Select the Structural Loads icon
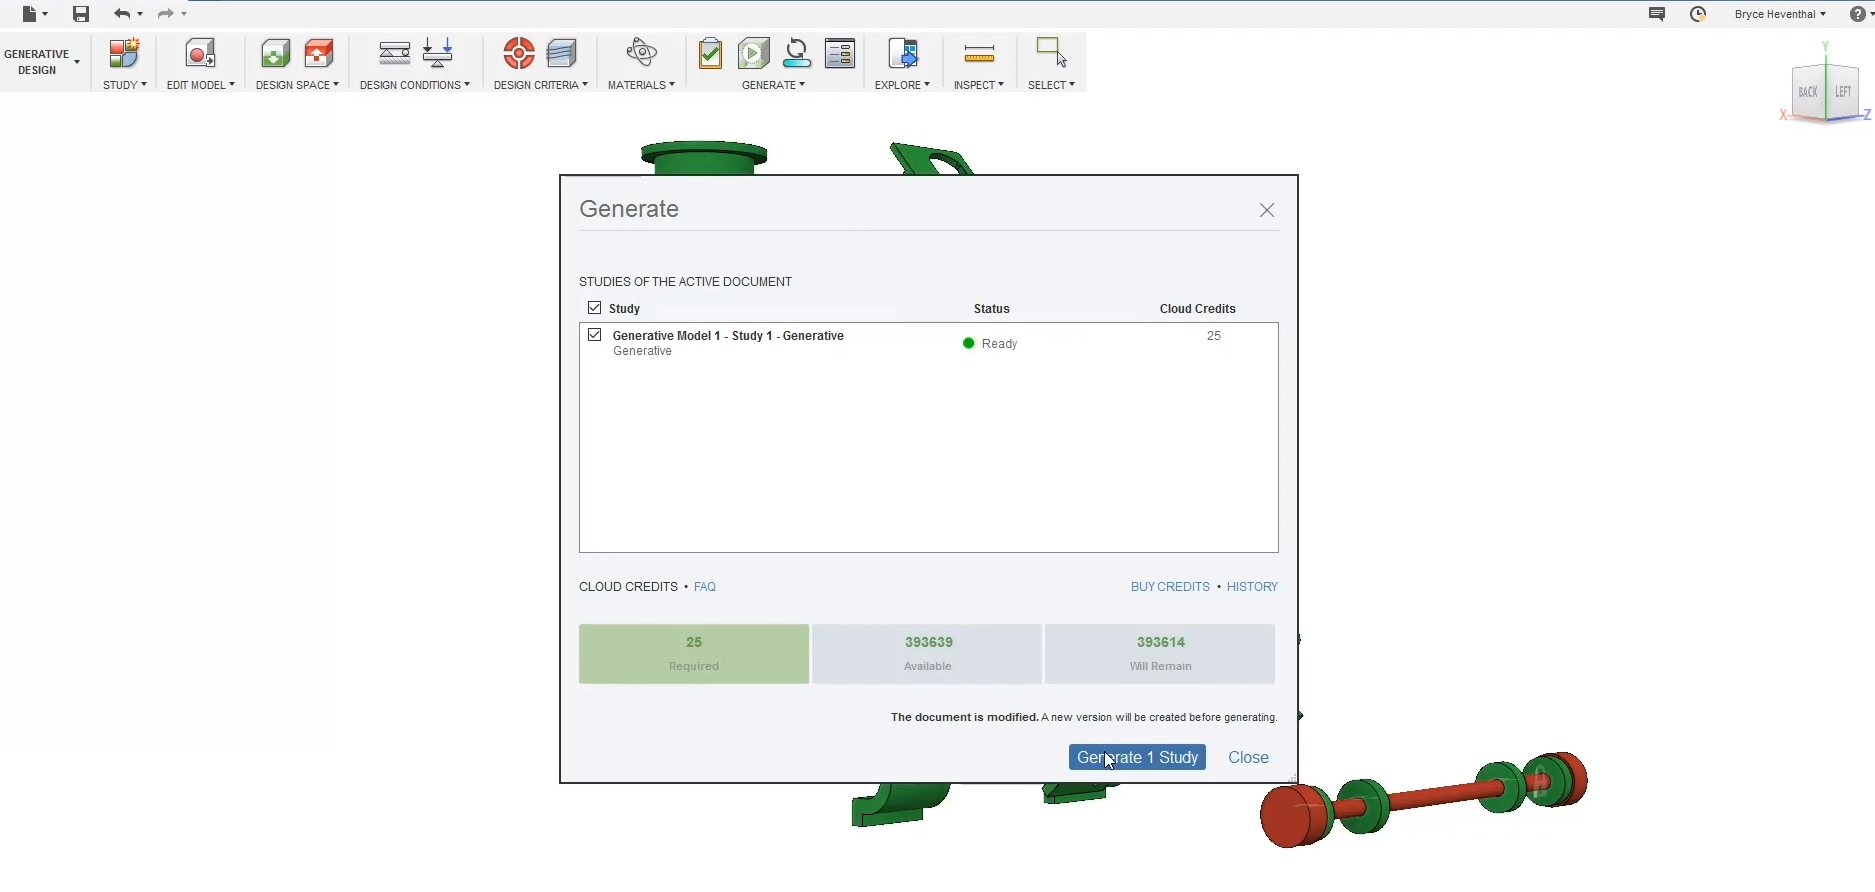 click(x=438, y=54)
